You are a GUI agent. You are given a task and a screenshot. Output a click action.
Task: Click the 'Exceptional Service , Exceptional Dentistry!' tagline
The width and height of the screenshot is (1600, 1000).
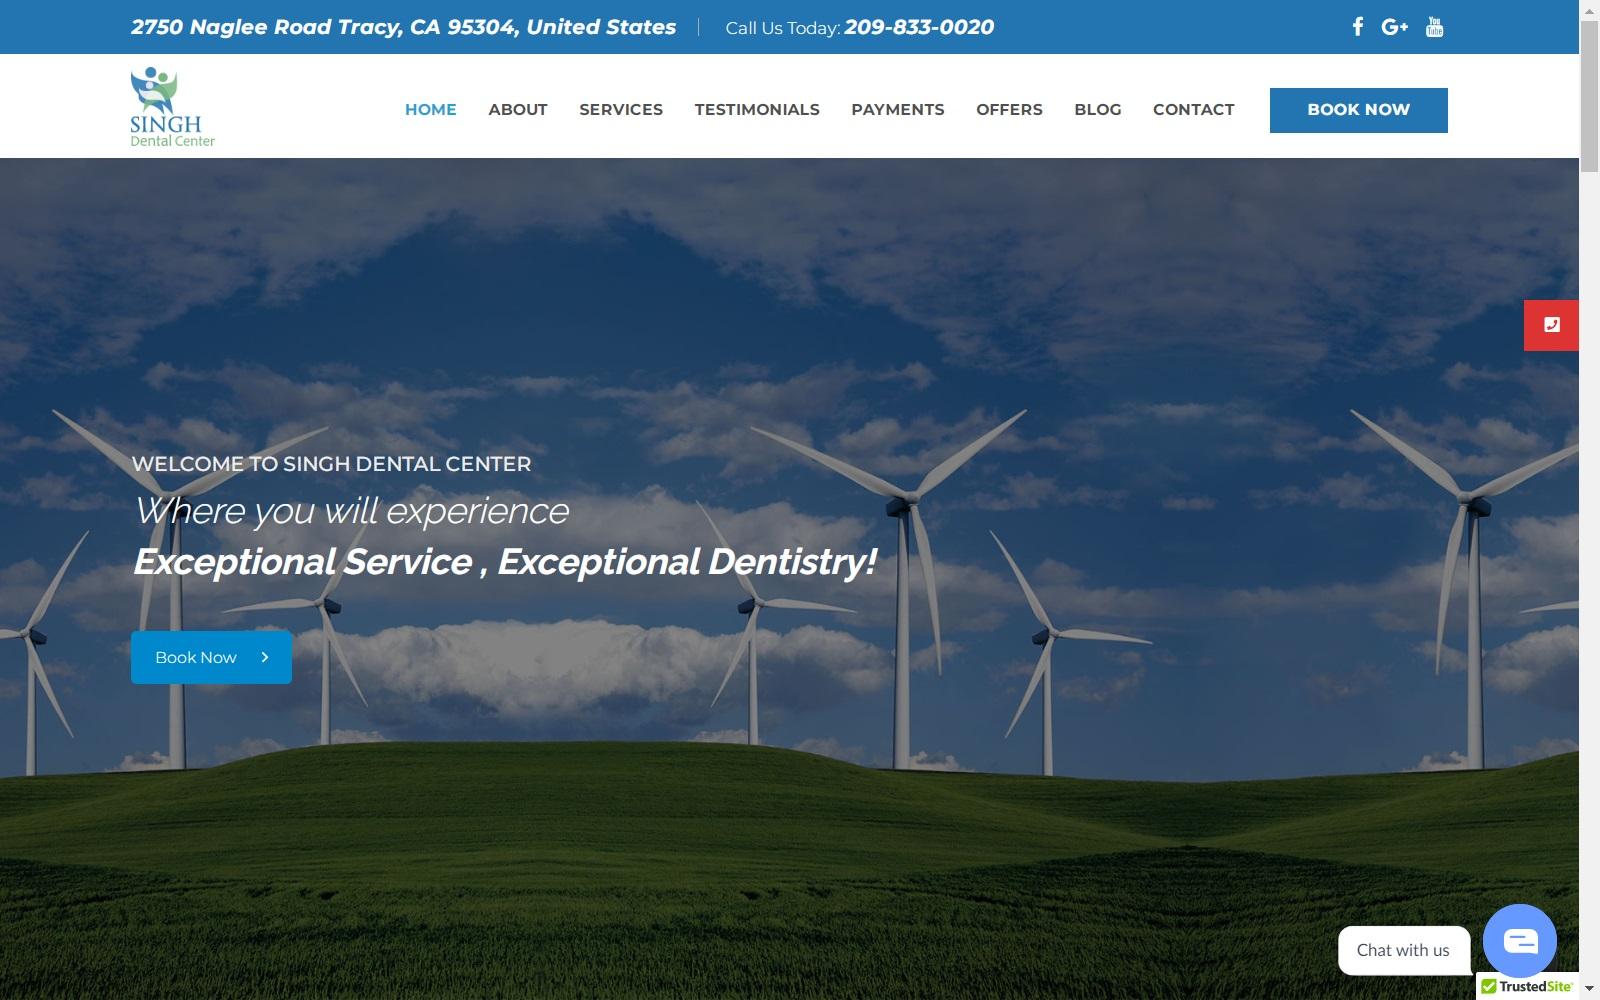tap(505, 562)
